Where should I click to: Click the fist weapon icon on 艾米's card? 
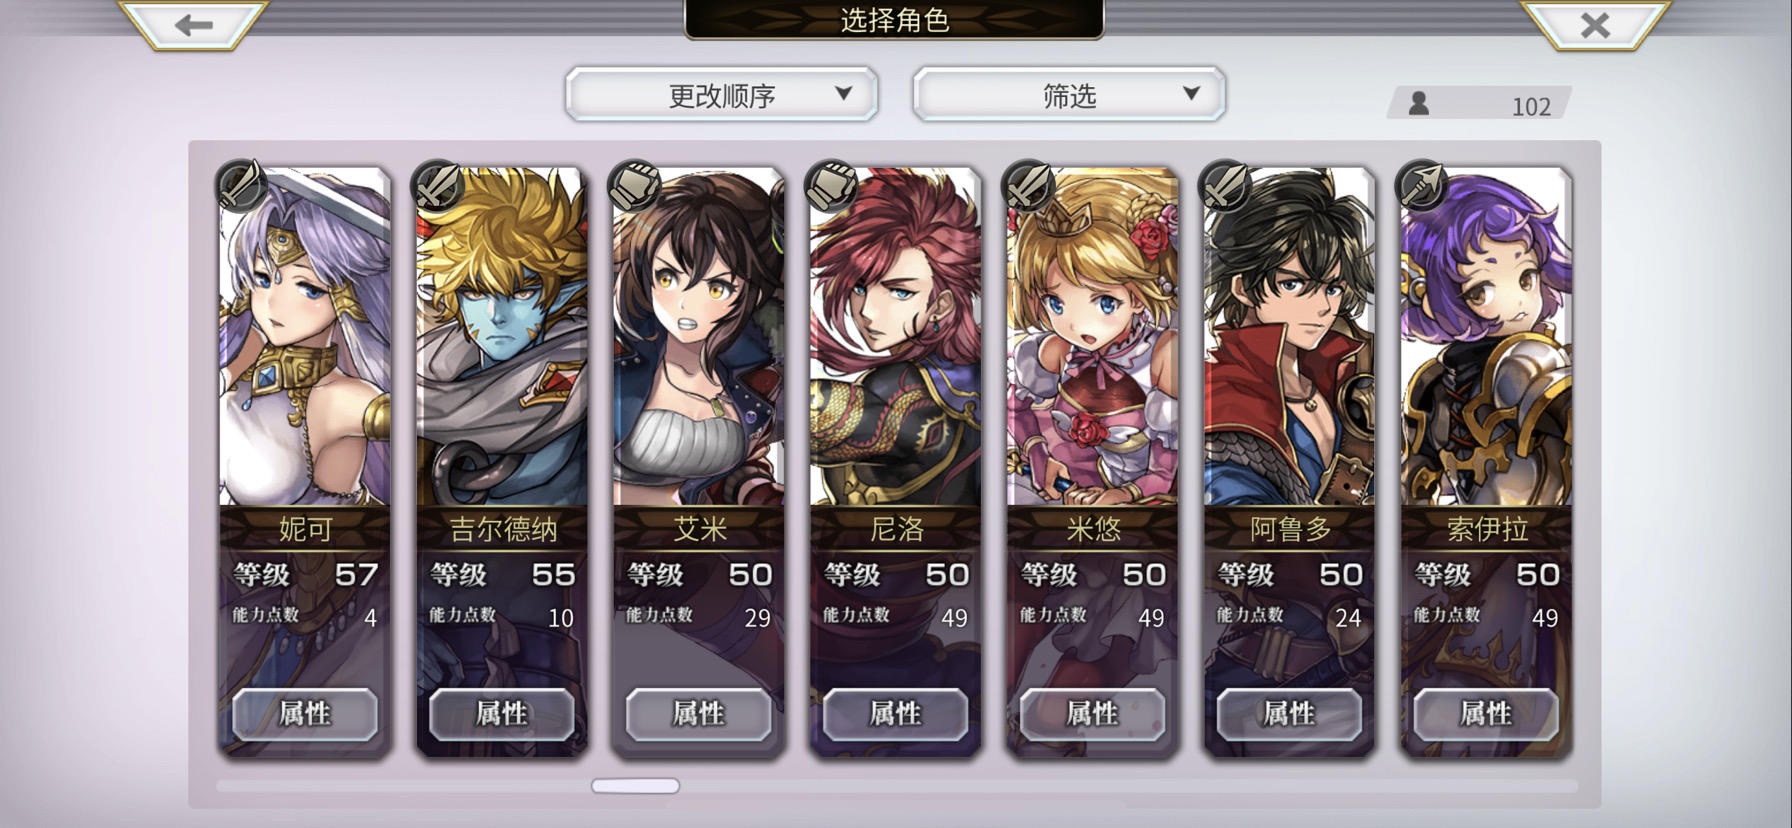click(635, 184)
